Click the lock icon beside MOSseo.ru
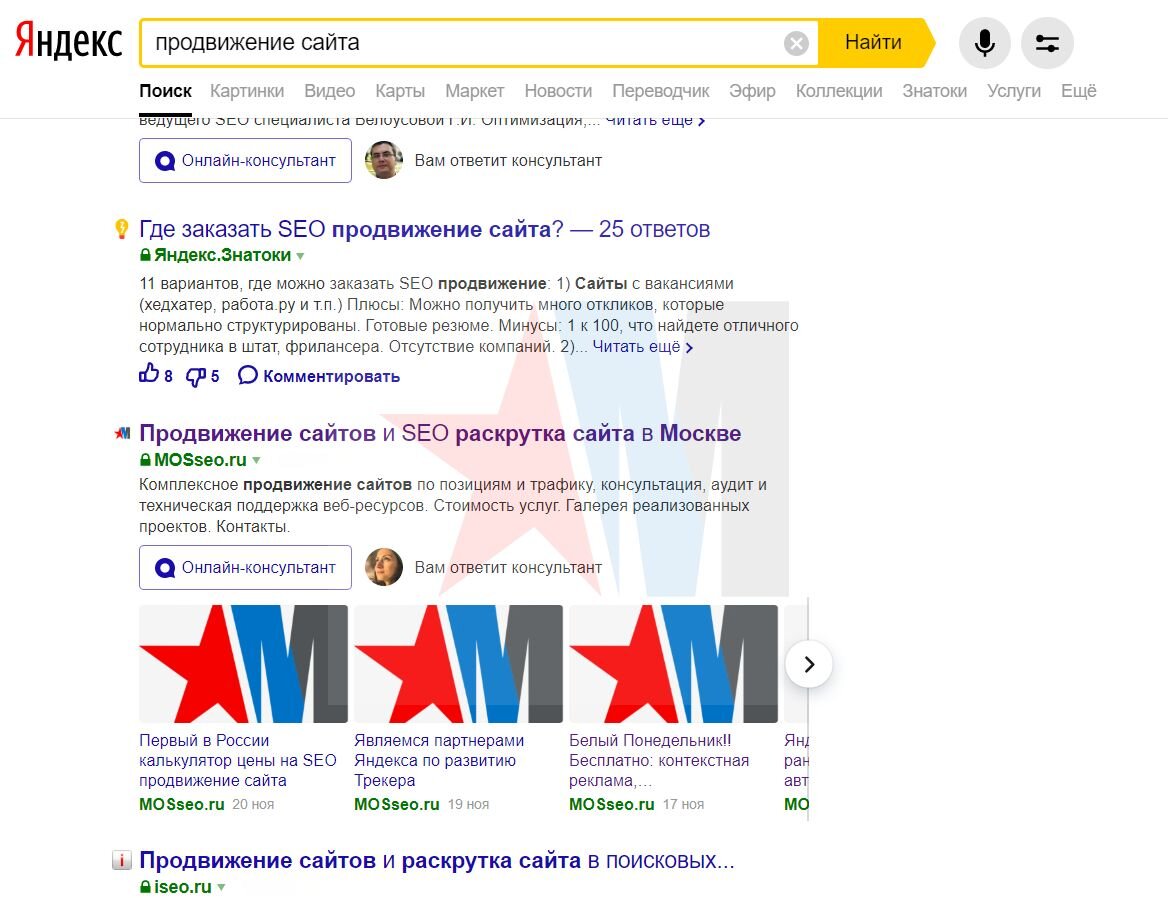Screen dimensions: 1168x898 (145, 460)
